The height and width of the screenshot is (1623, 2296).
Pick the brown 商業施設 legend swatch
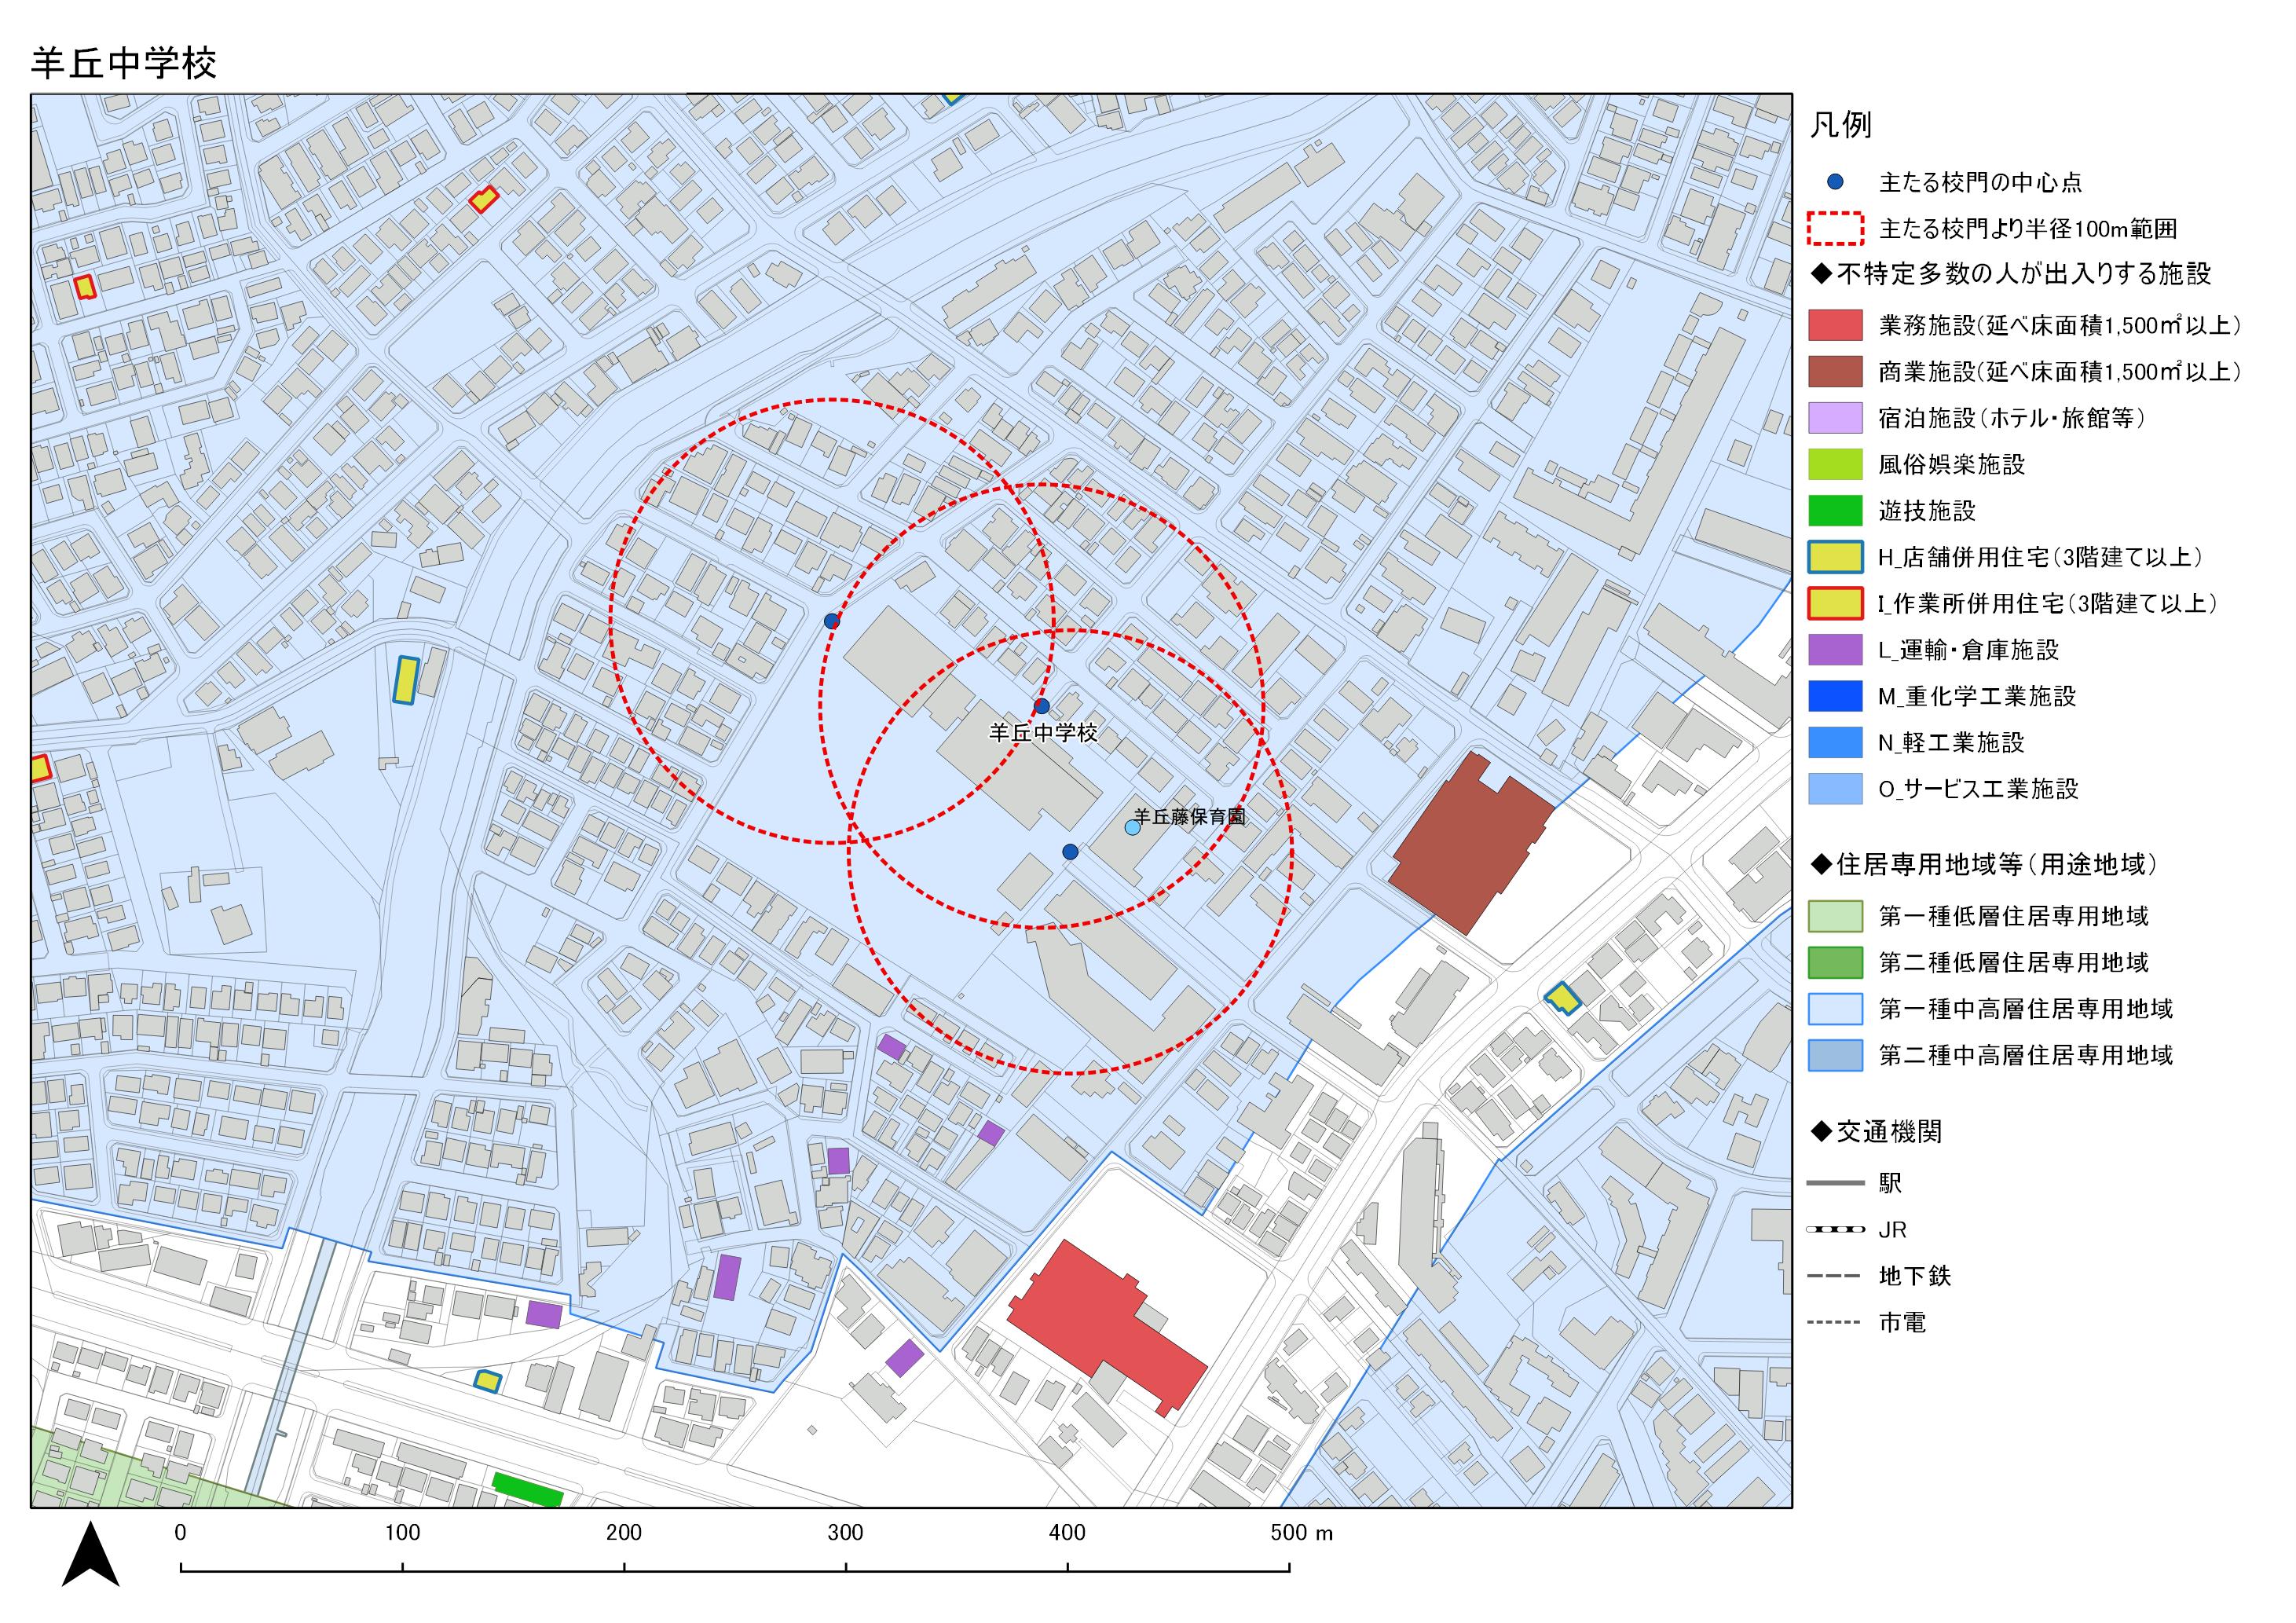tap(1835, 371)
